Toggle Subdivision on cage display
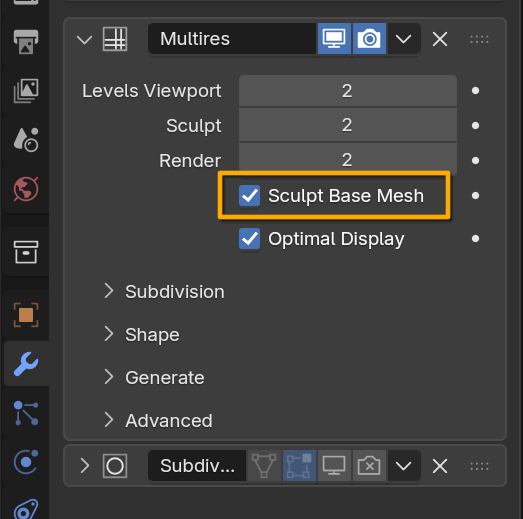Image resolution: width=523 pixels, height=519 pixels. point(264,466)
